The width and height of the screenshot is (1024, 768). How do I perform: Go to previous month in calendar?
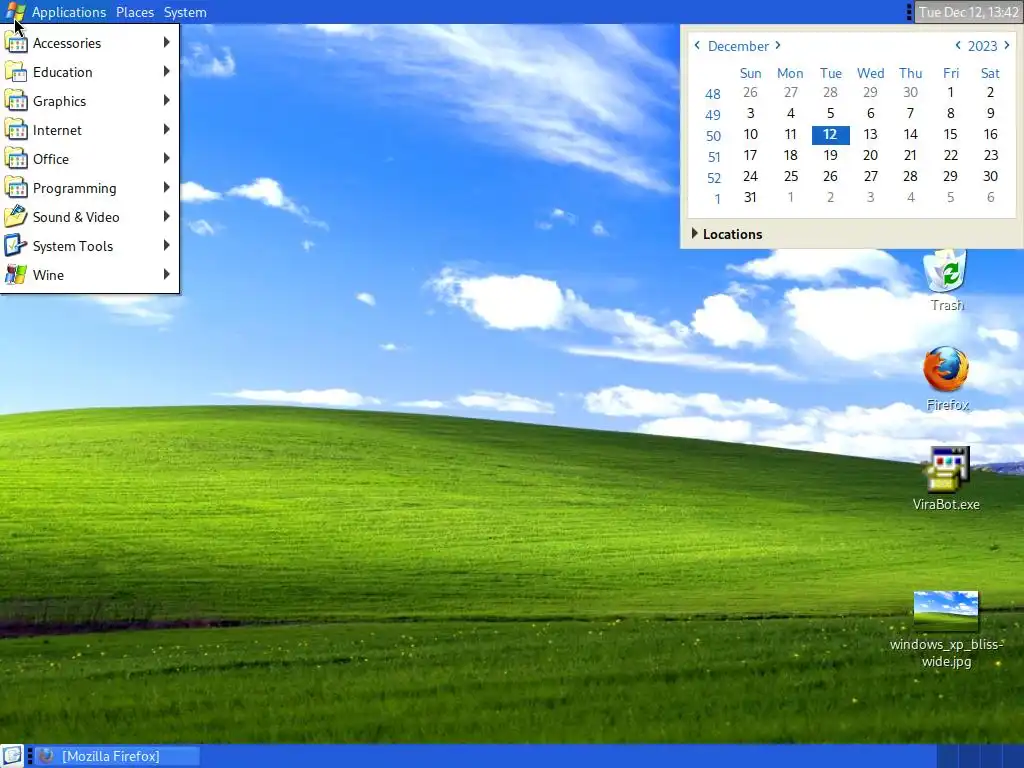(697, 45)
